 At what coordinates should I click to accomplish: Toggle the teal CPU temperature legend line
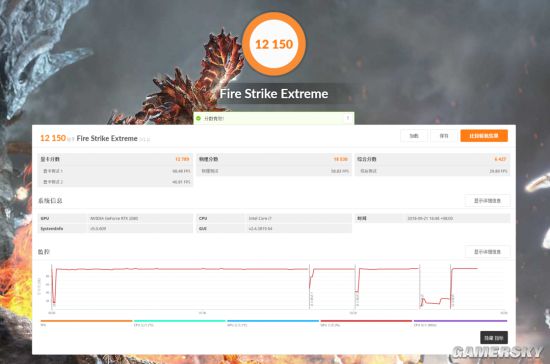tap(180, 321)
